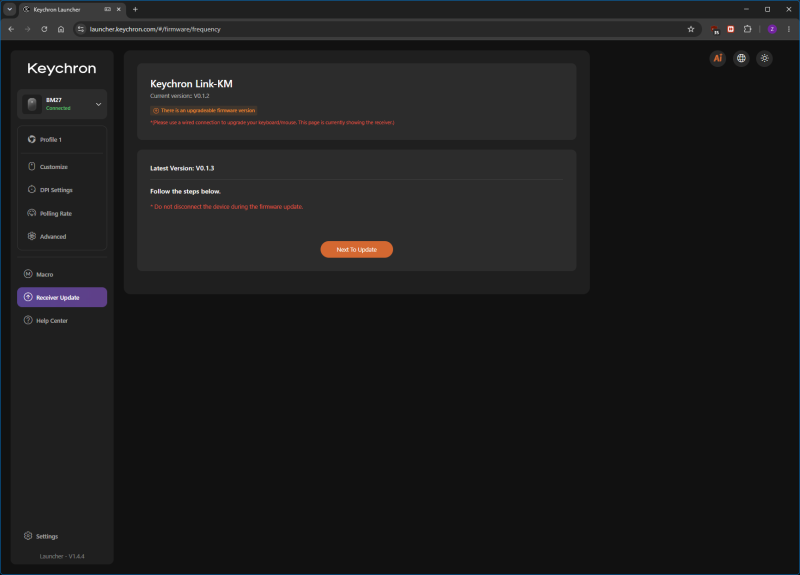This screenshot has height=575, width=800.
Task: Click the Receiver Update arrow icon
Action: click(28, 297)
